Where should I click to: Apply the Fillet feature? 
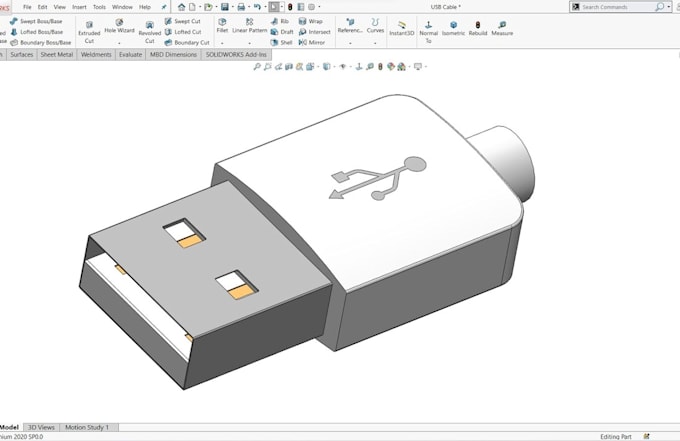(x=222, y=26)
